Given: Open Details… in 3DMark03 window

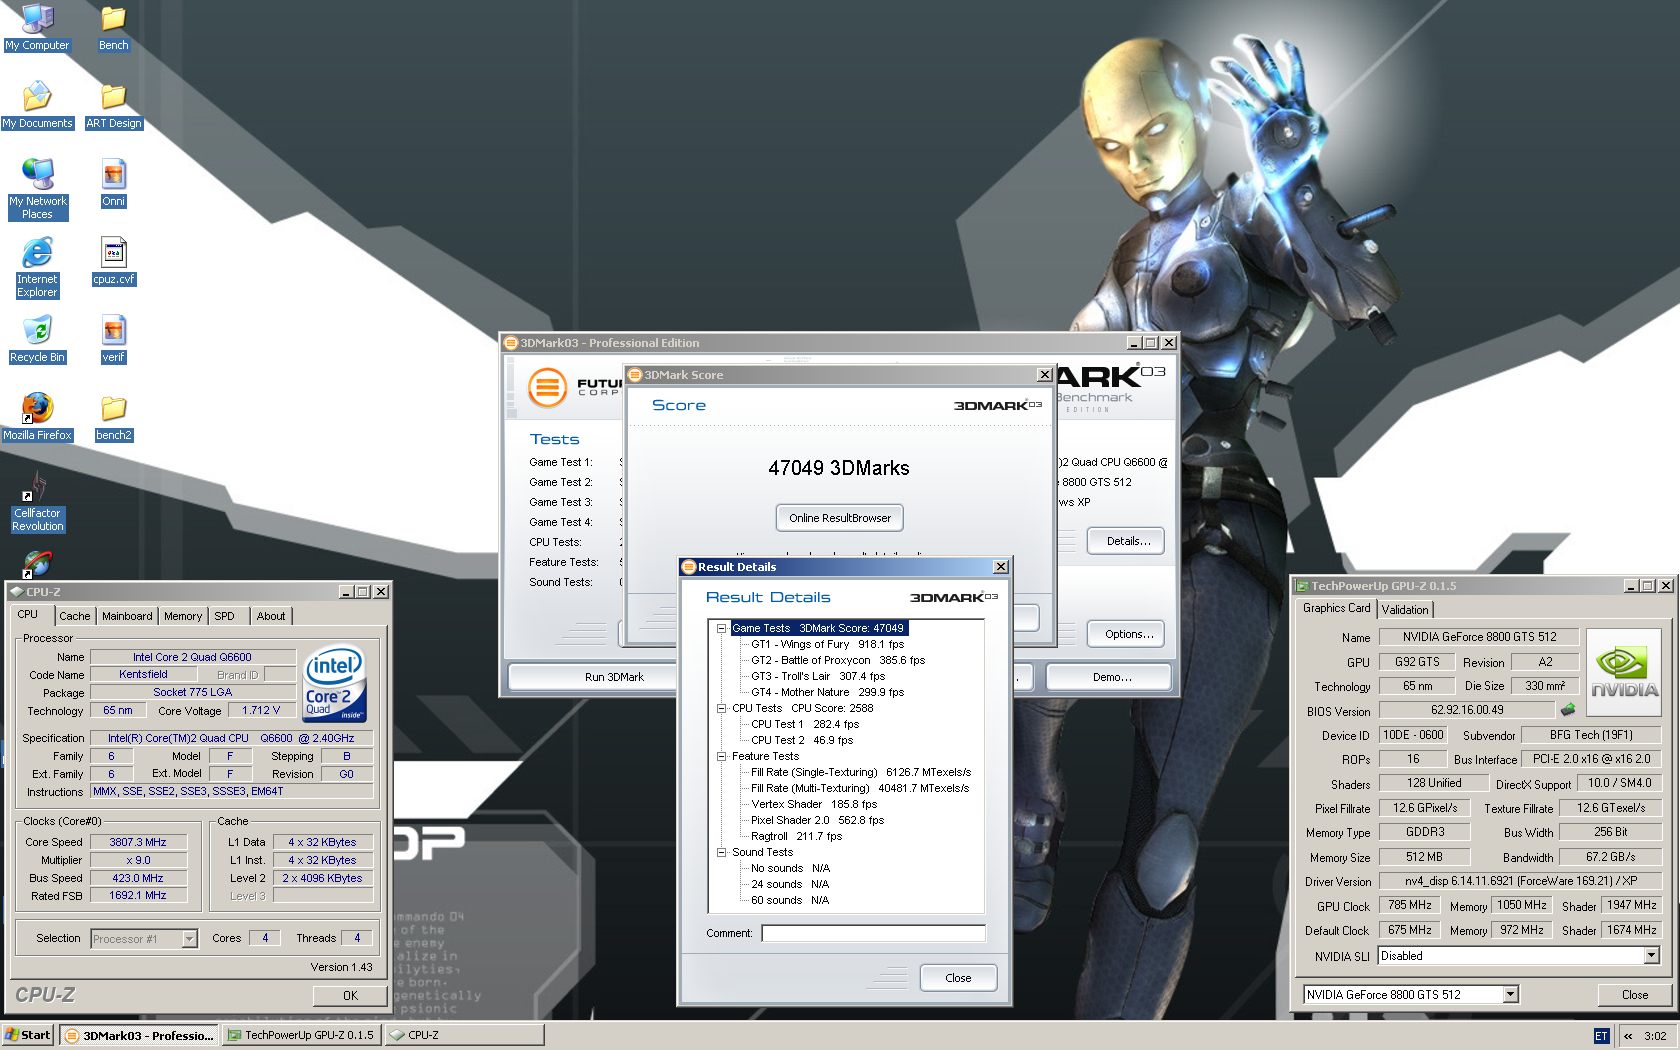Looking at the screenshot, I should pos(1128,541).
